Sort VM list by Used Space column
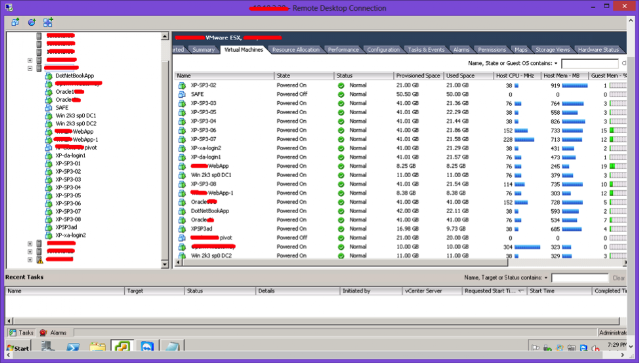The width and height of the screenshot is (640, 364). coord(468,76)
